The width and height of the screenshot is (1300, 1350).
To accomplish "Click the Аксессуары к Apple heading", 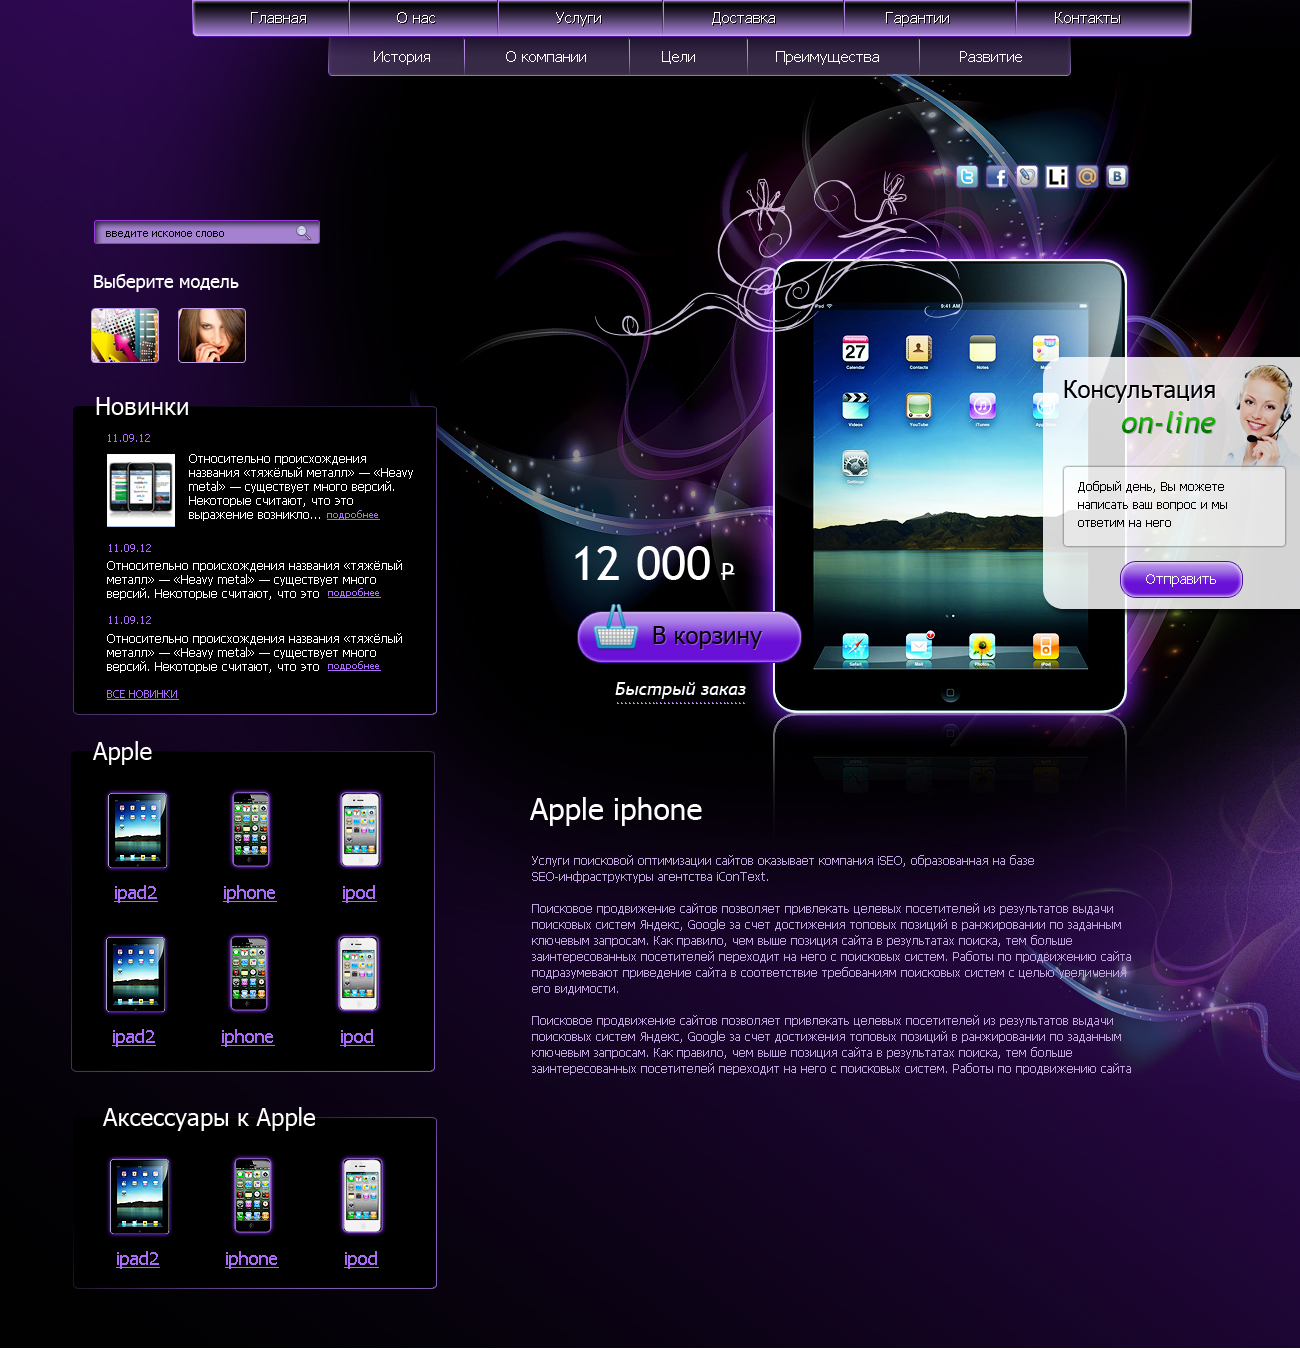I will (209, 1118).
